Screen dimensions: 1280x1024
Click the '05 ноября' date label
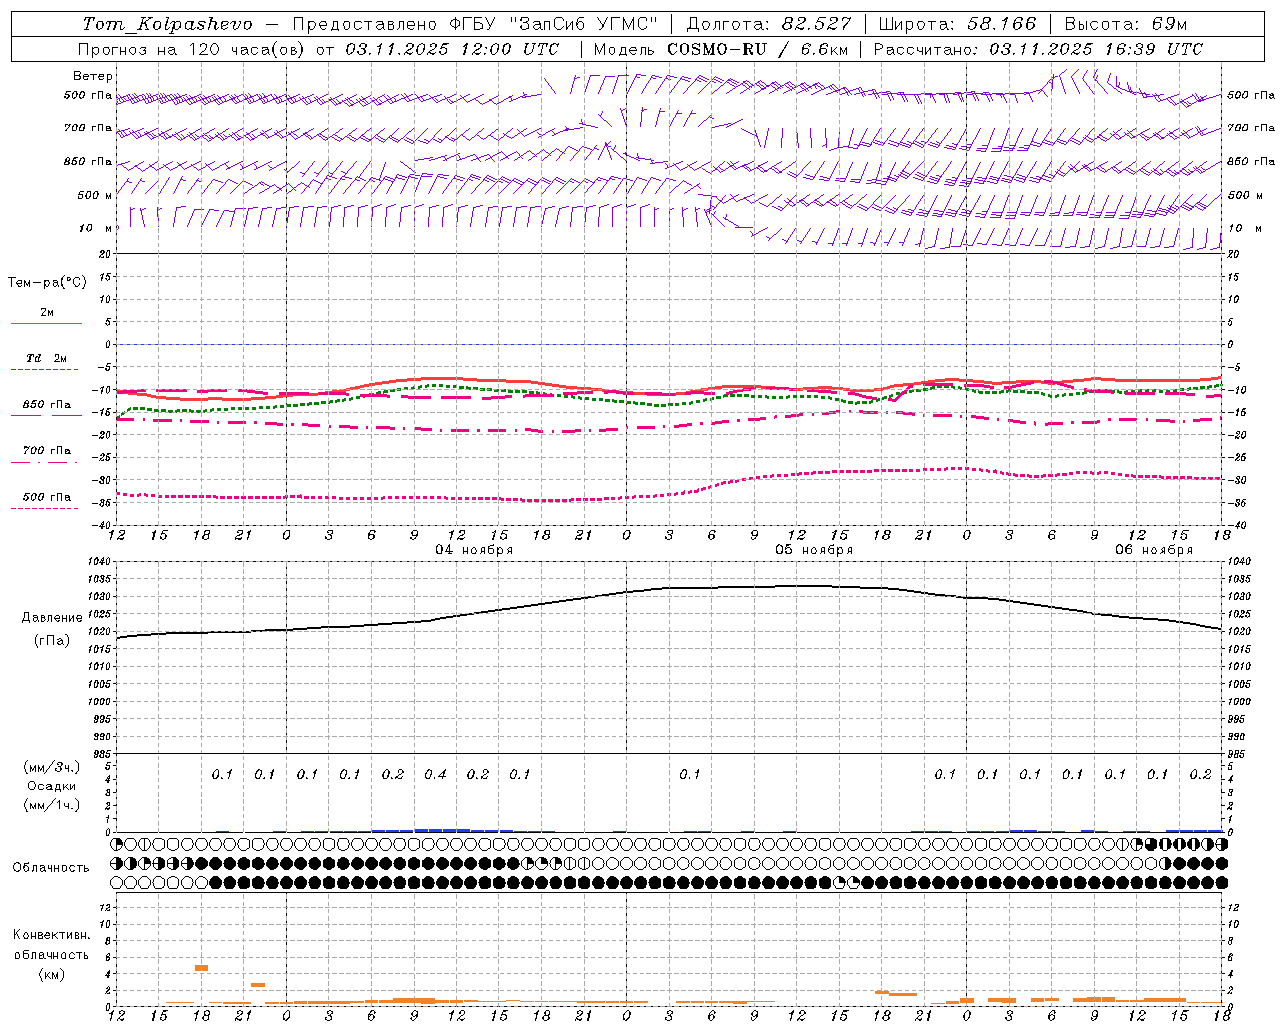(814, 550)
